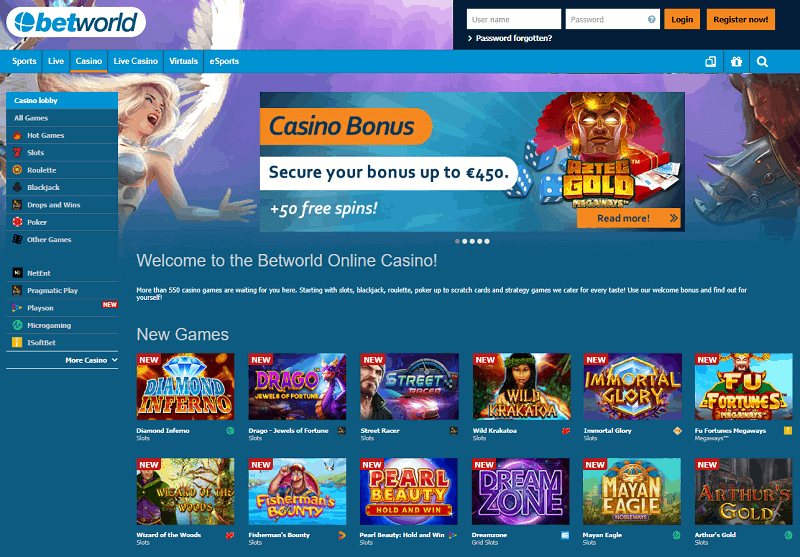The width and height of the screenshot is (800, 557).
Task: Go to eSports tab
Action: pyautogui.click(x=224, y=61)
